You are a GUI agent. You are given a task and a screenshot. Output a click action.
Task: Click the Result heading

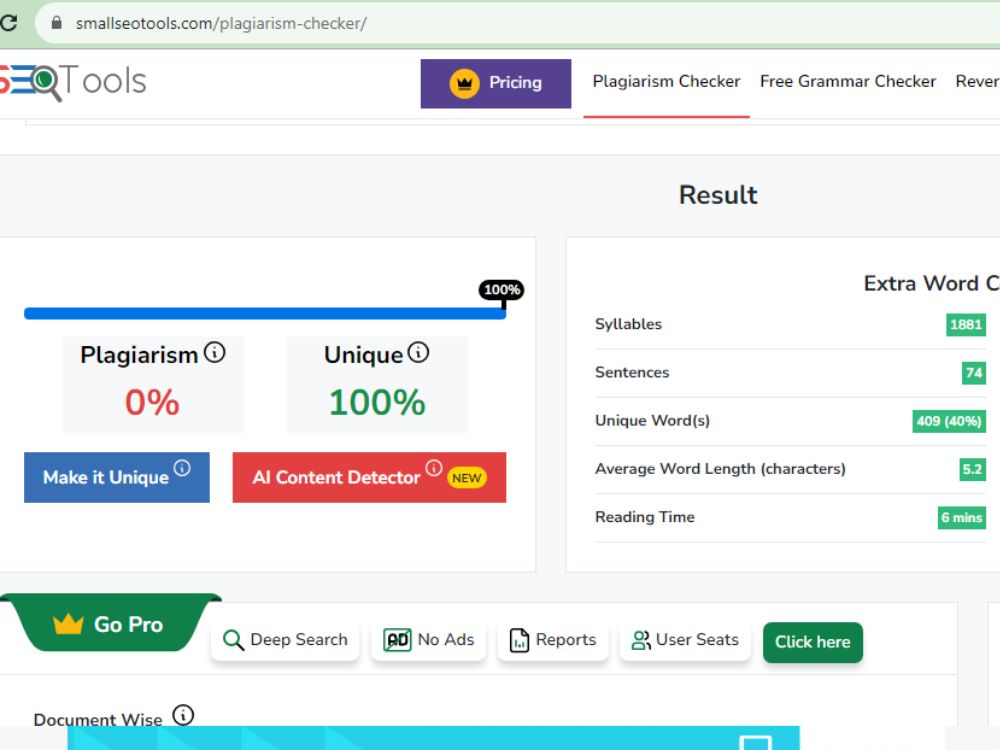pyautogui.click(x=718, y=195)
